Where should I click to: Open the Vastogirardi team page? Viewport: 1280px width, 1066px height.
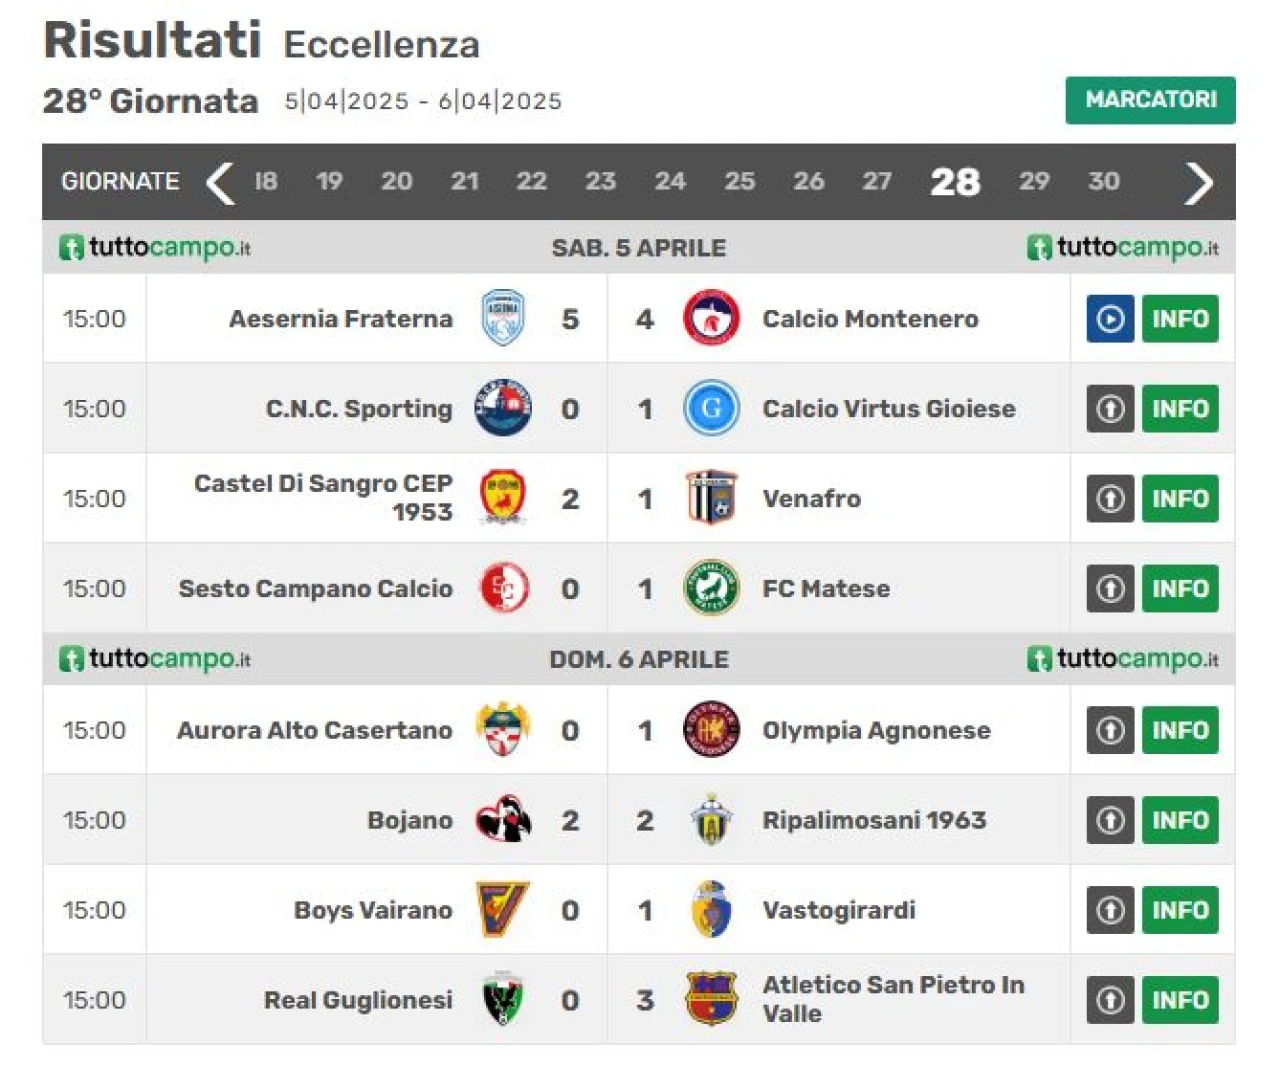839,910
